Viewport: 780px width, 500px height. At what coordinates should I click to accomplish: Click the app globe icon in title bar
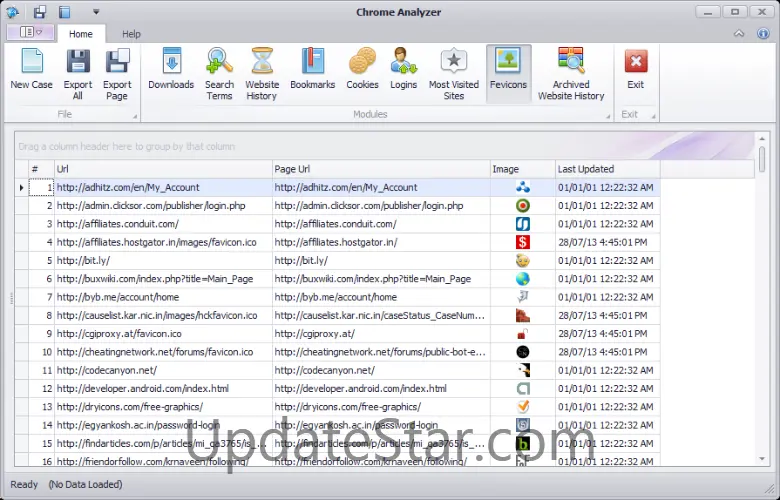13,12
